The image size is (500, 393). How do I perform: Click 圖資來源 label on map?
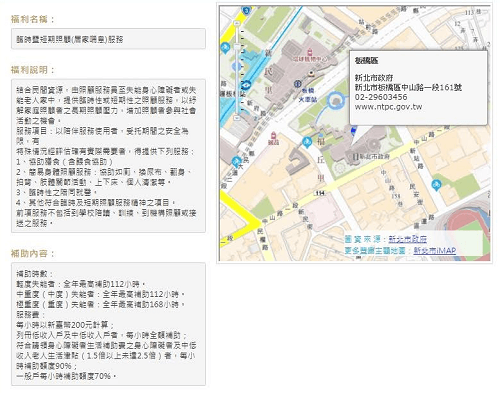point(366,239)
